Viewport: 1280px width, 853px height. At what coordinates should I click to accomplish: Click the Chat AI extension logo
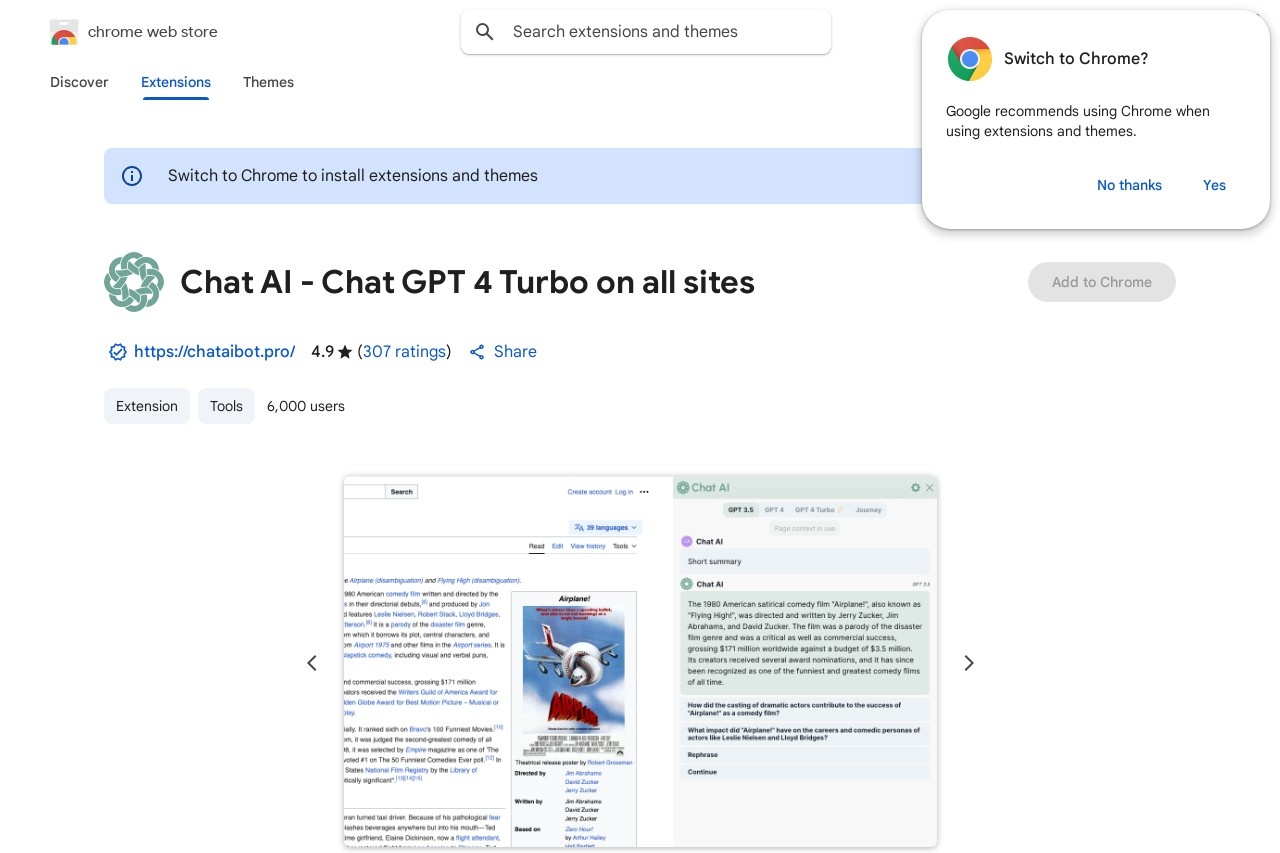(134, 282)
